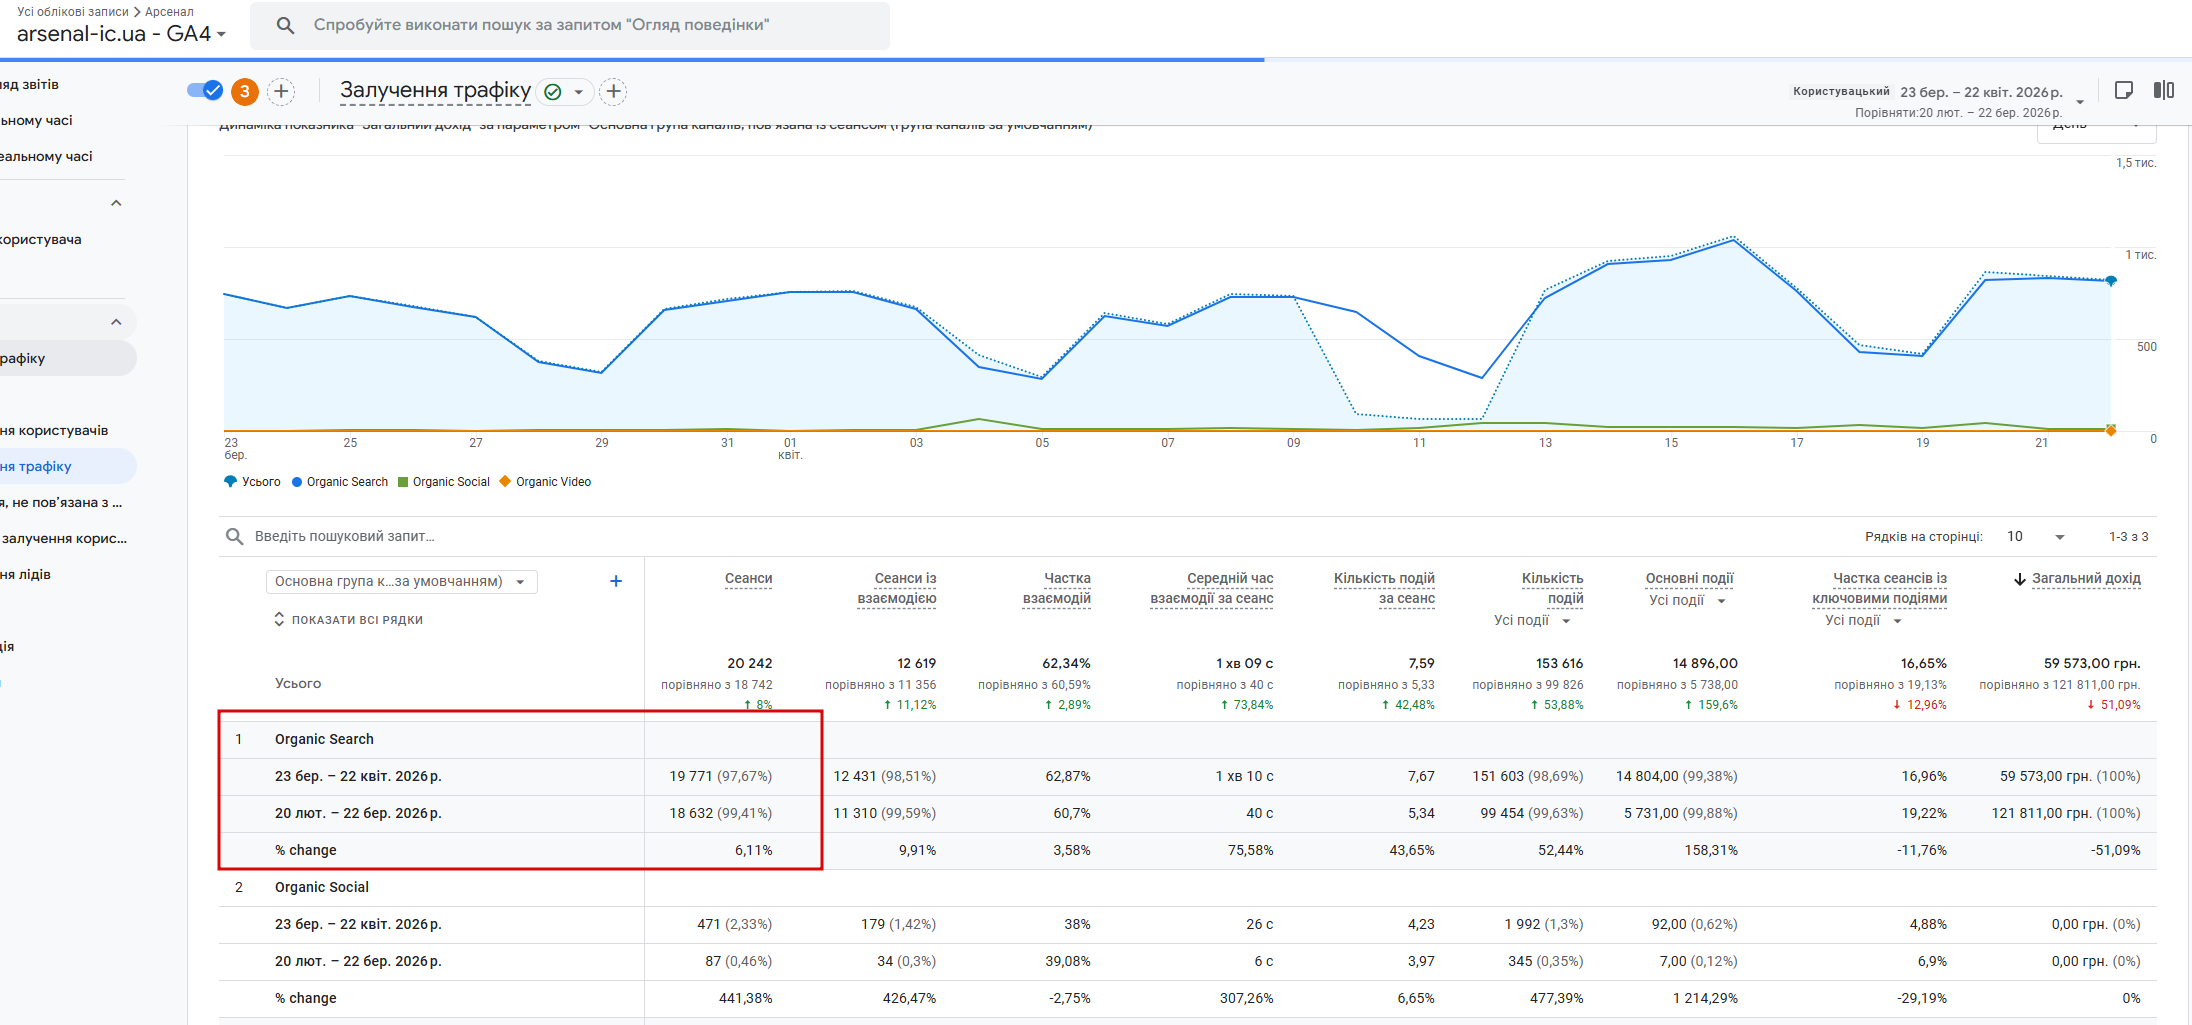Click the sessions value 18 632 (99,41%)
Screen dimensions: 2192x1025
click(721, 813)
